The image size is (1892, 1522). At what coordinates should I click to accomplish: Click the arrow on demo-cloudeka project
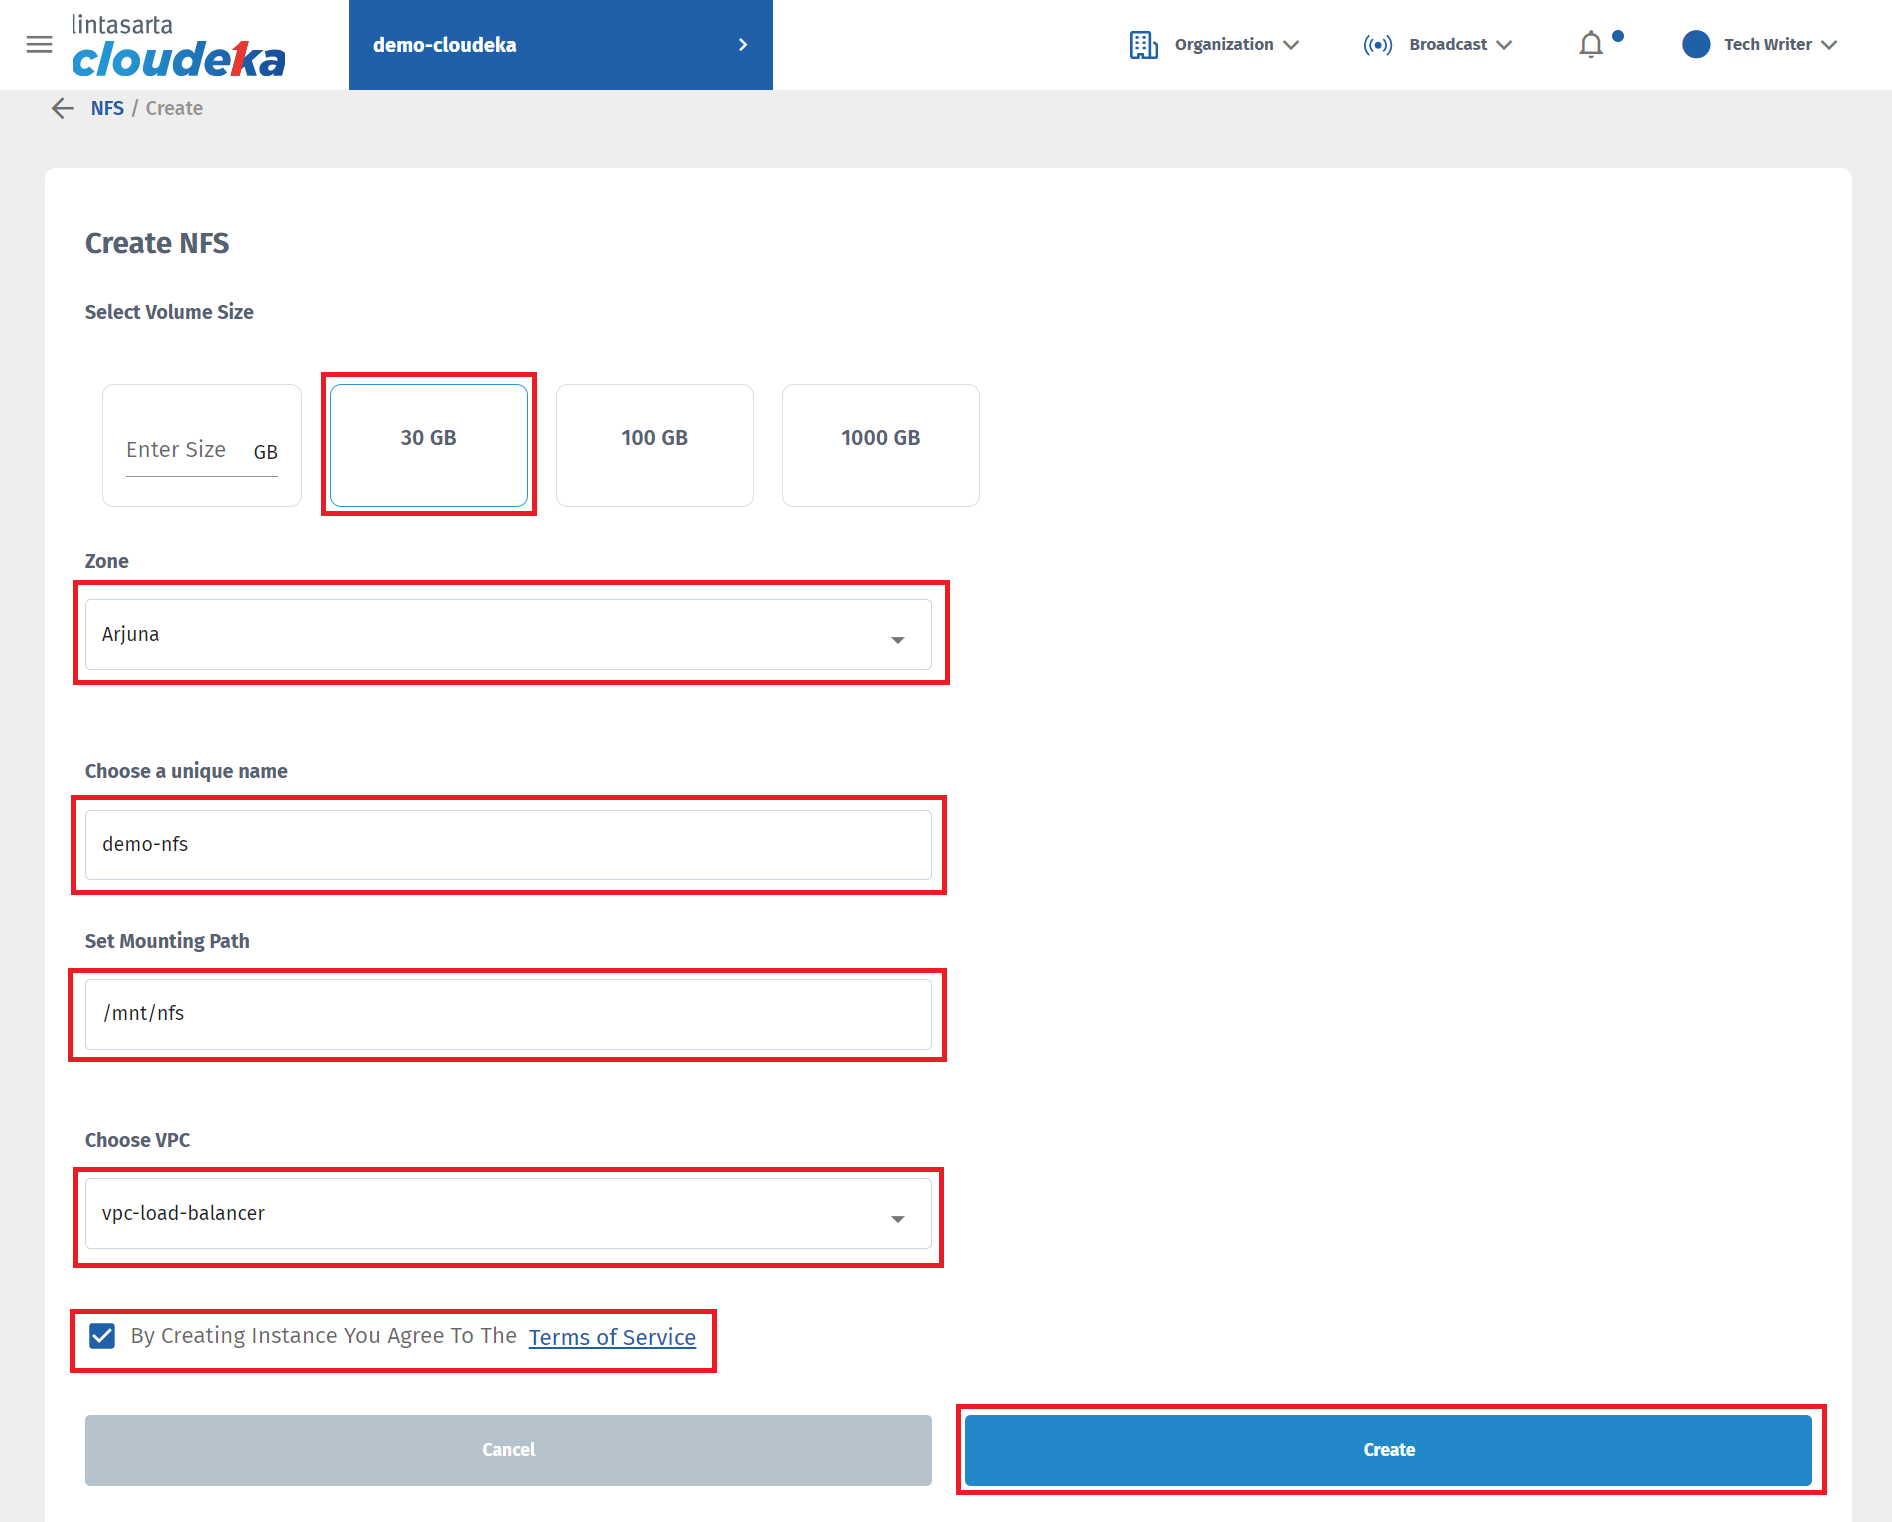[x=742, y=45]
